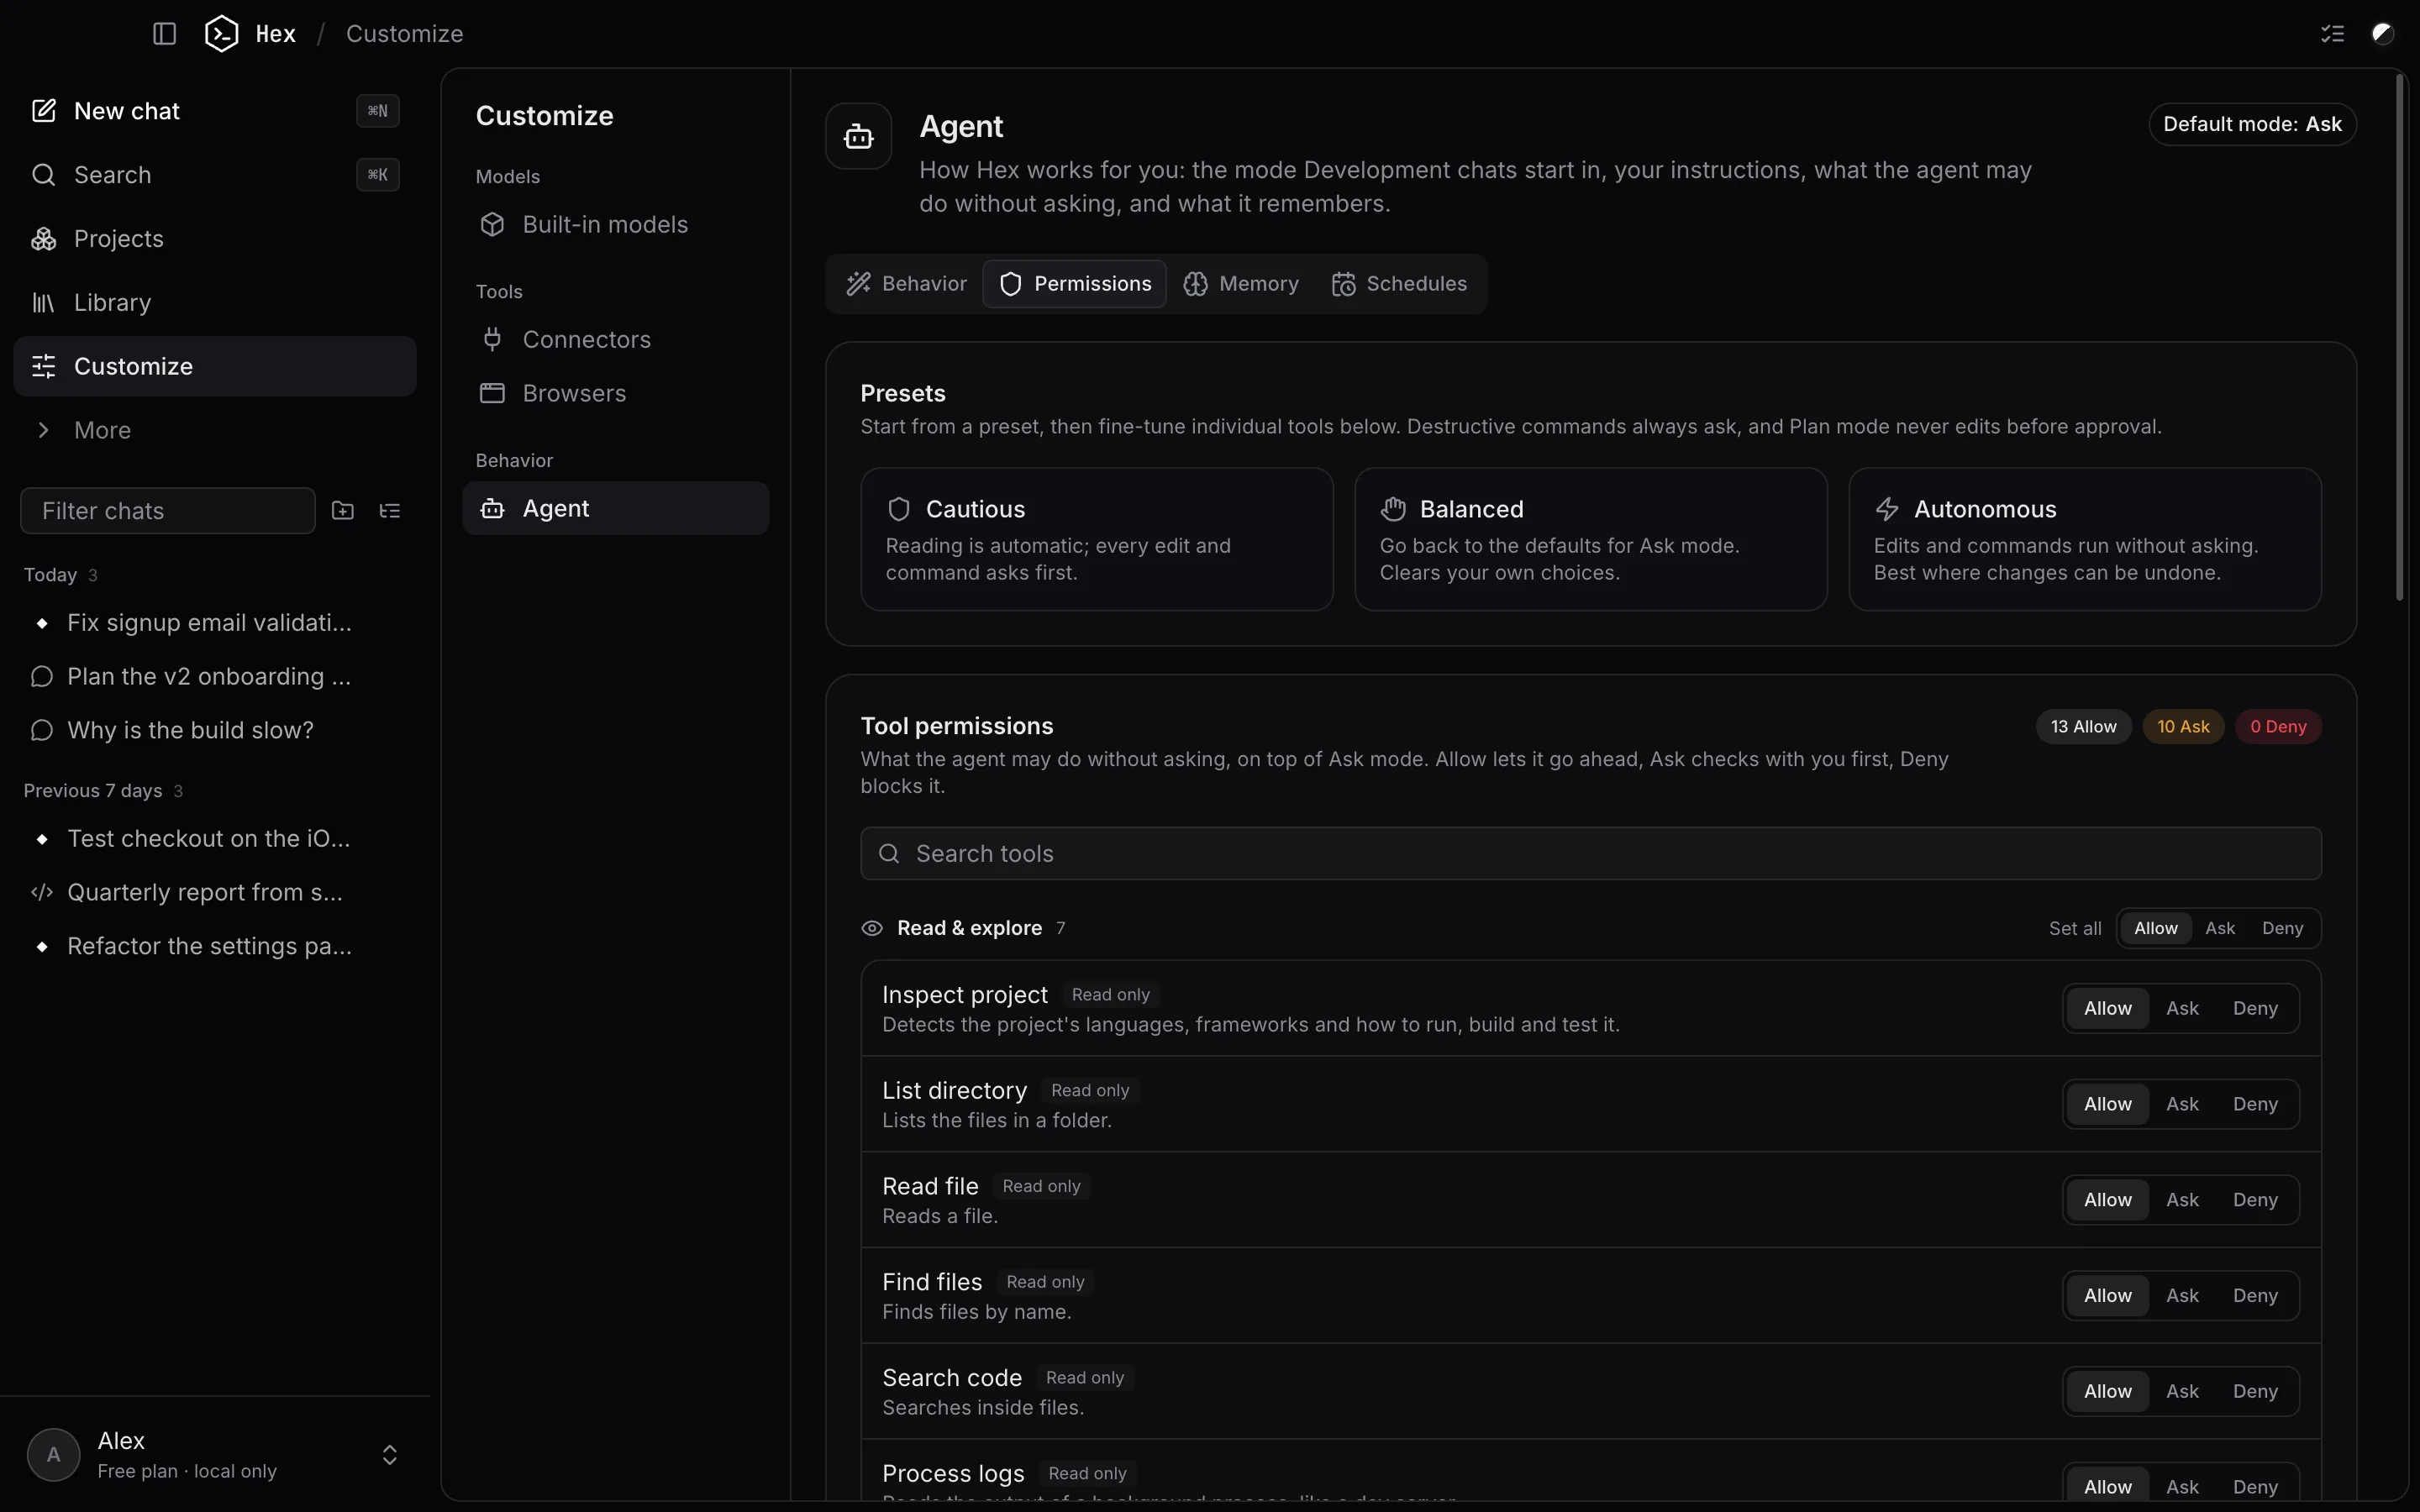Apply the Cautious preset
Image resolution: width=2420 pixels, height=1512 pixels.
click(1097, 540)
